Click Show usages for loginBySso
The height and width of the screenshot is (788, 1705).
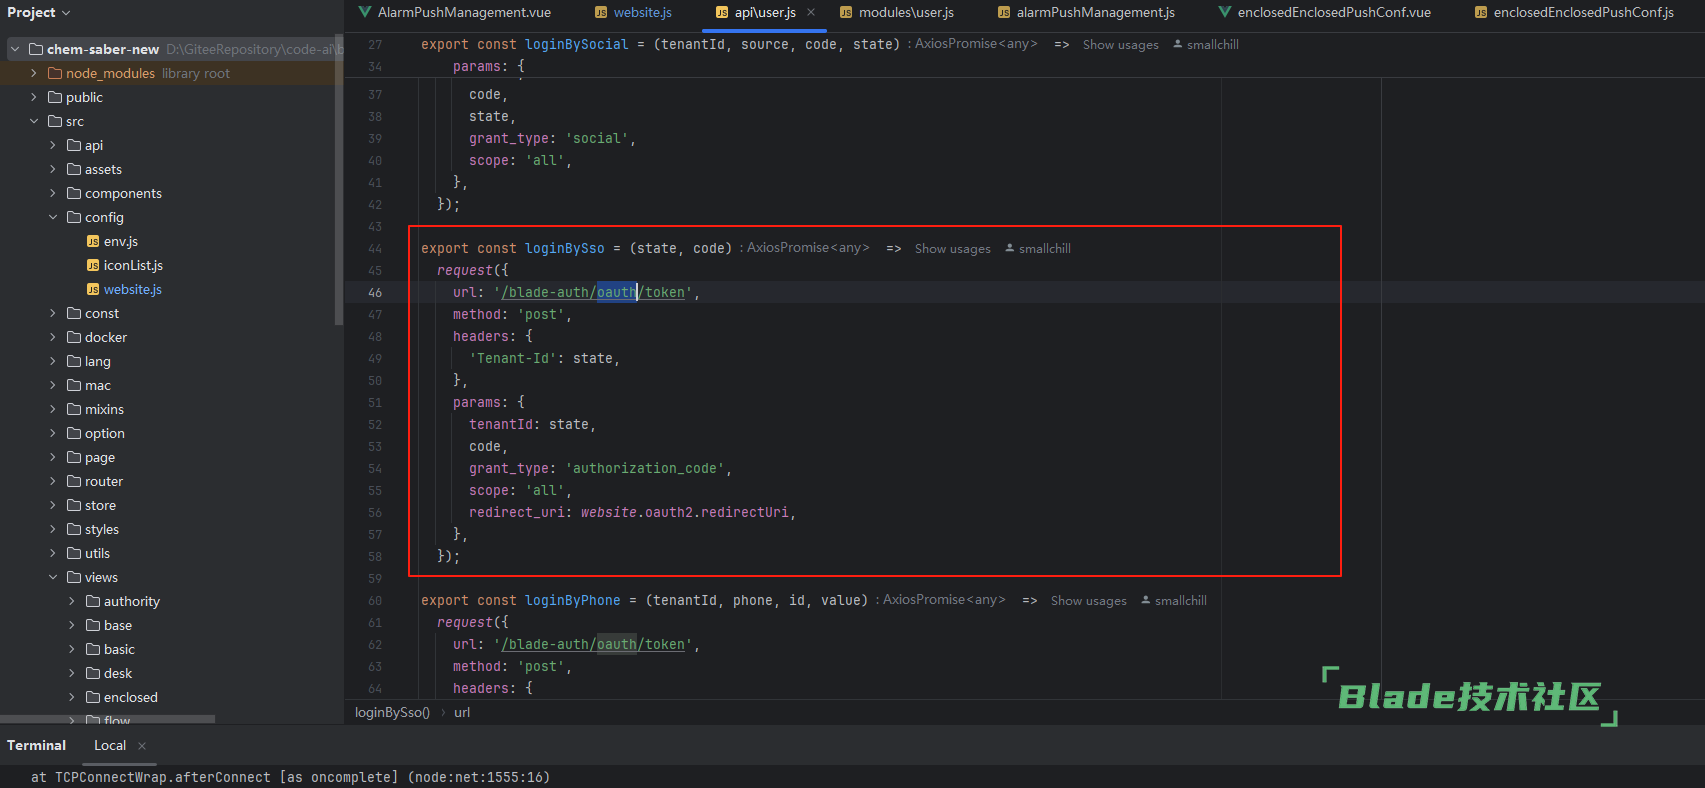(x=952, y=249)
